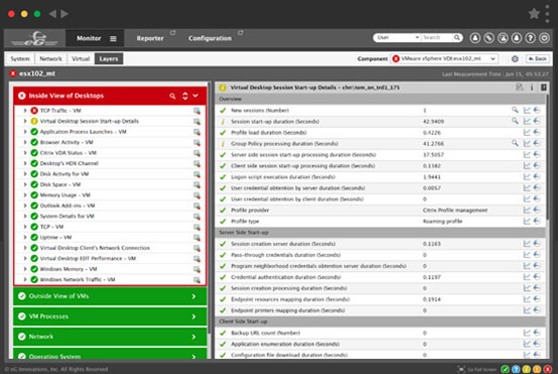Click the eG logo
558x374 pixels.
pos(35,38)
